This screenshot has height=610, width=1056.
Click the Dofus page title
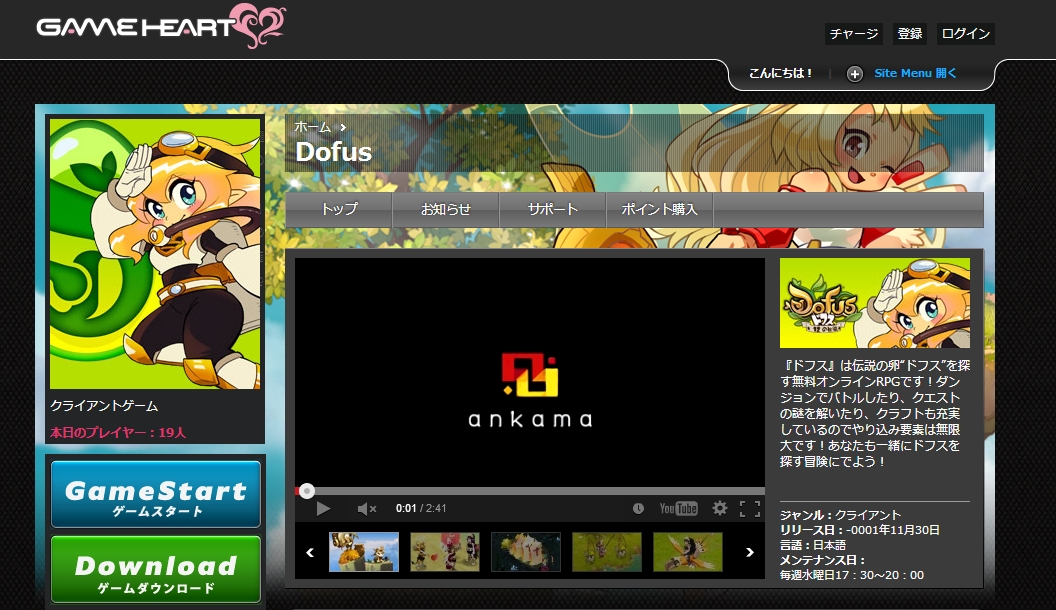[333, 152]
